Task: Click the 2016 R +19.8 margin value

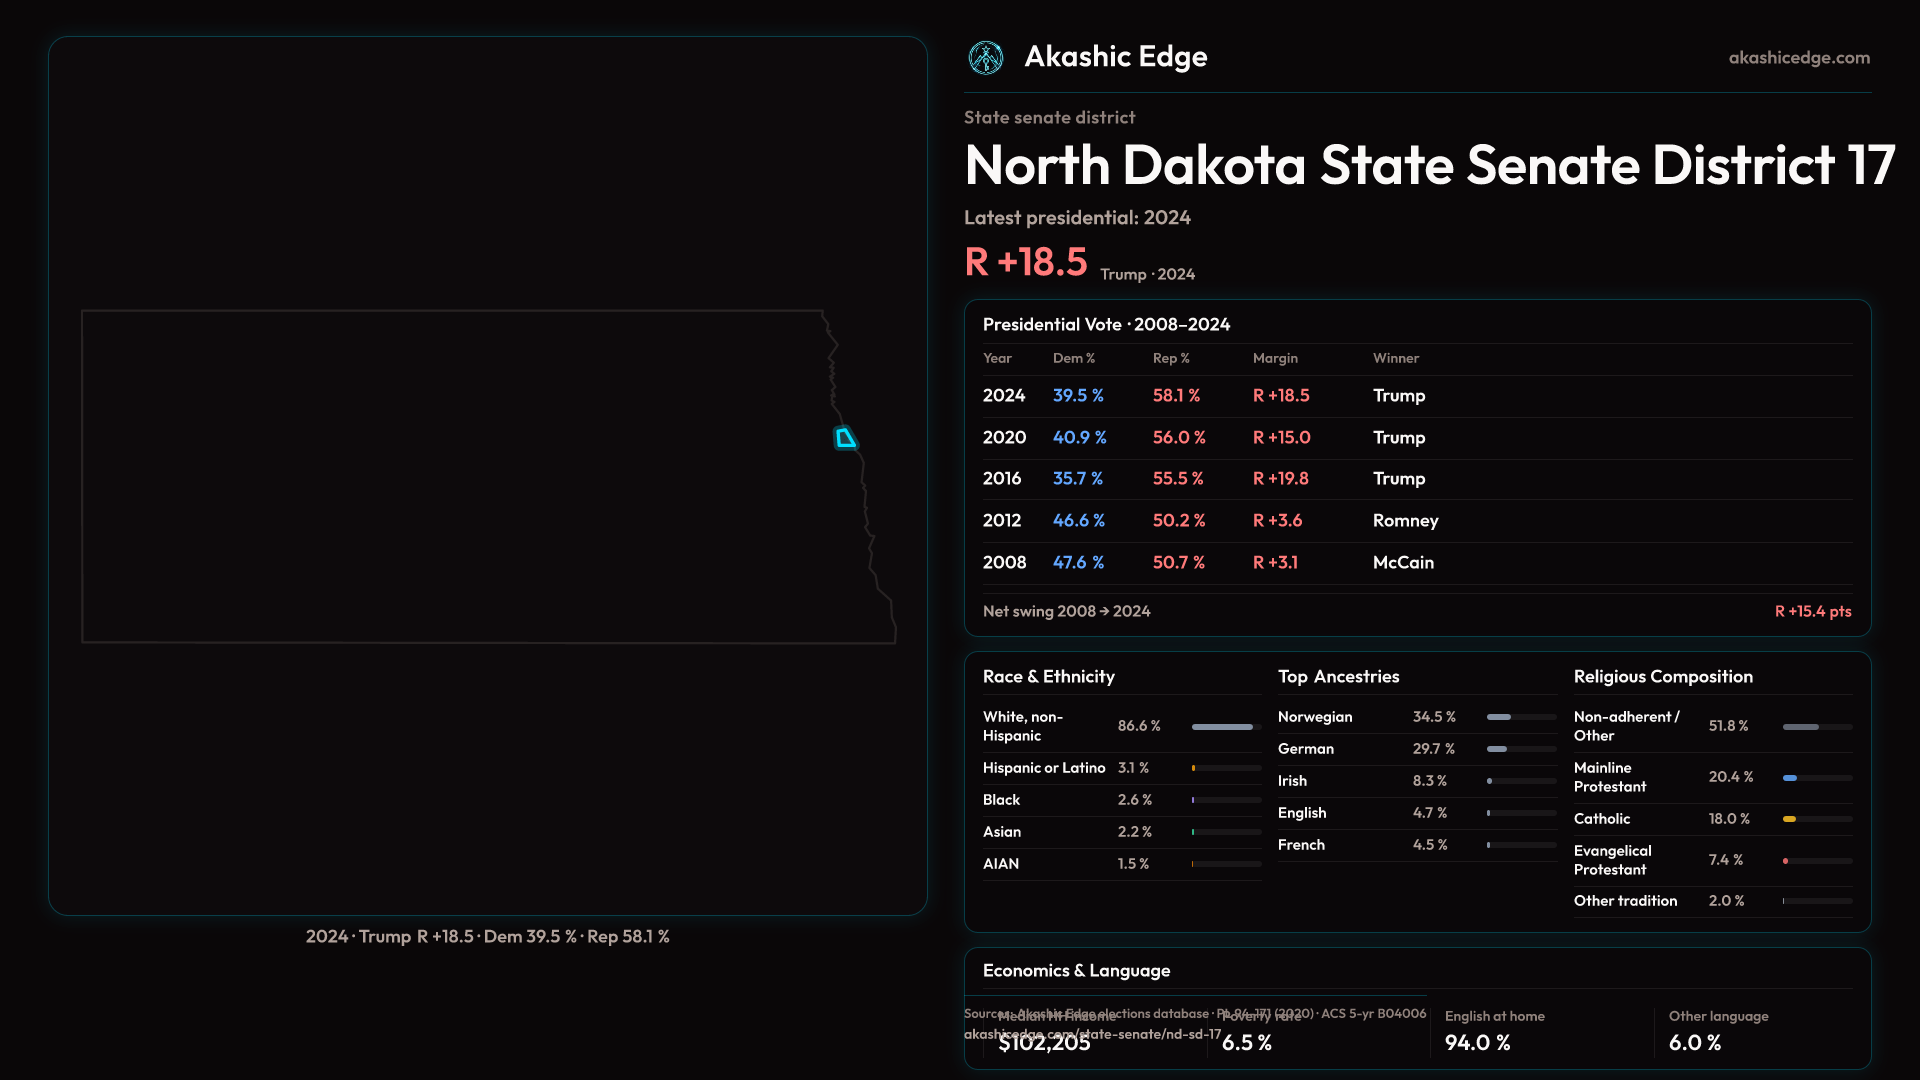Action: [x=1280, y=479]
